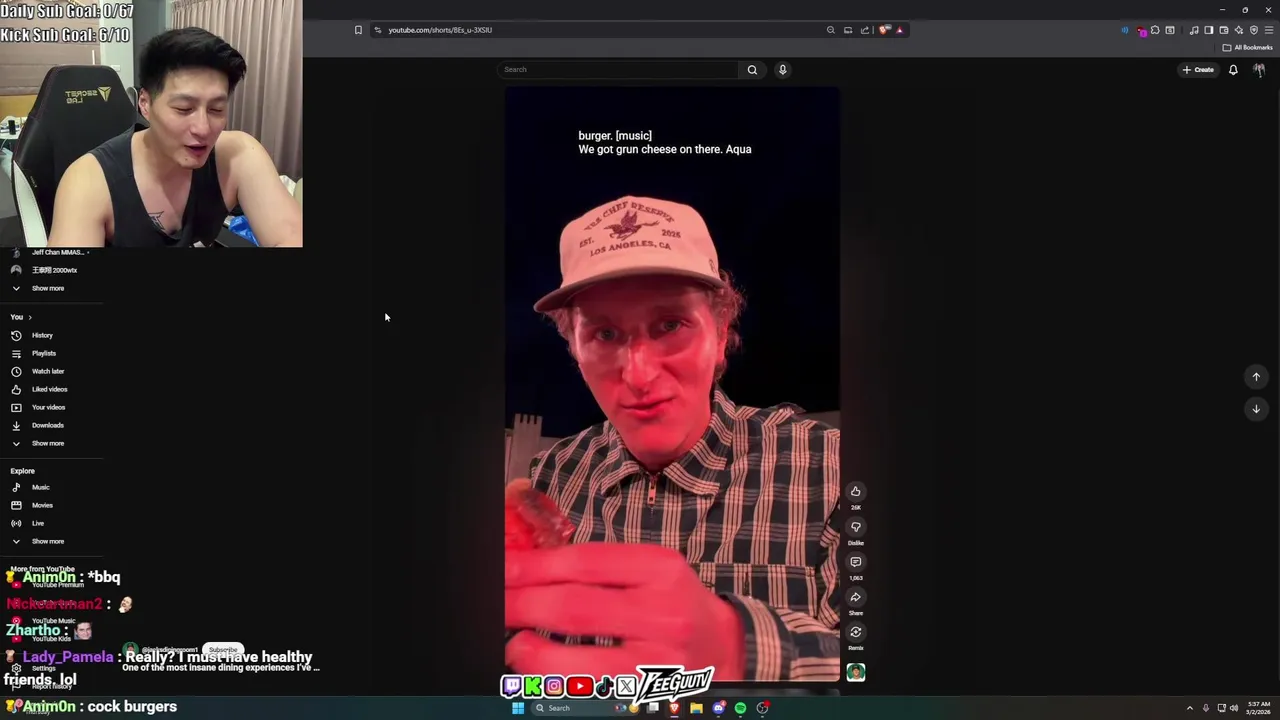This screenshot has height=720, width=1280.
Task: Show hidden system tray icons chevron
Action: point(1189,708)
